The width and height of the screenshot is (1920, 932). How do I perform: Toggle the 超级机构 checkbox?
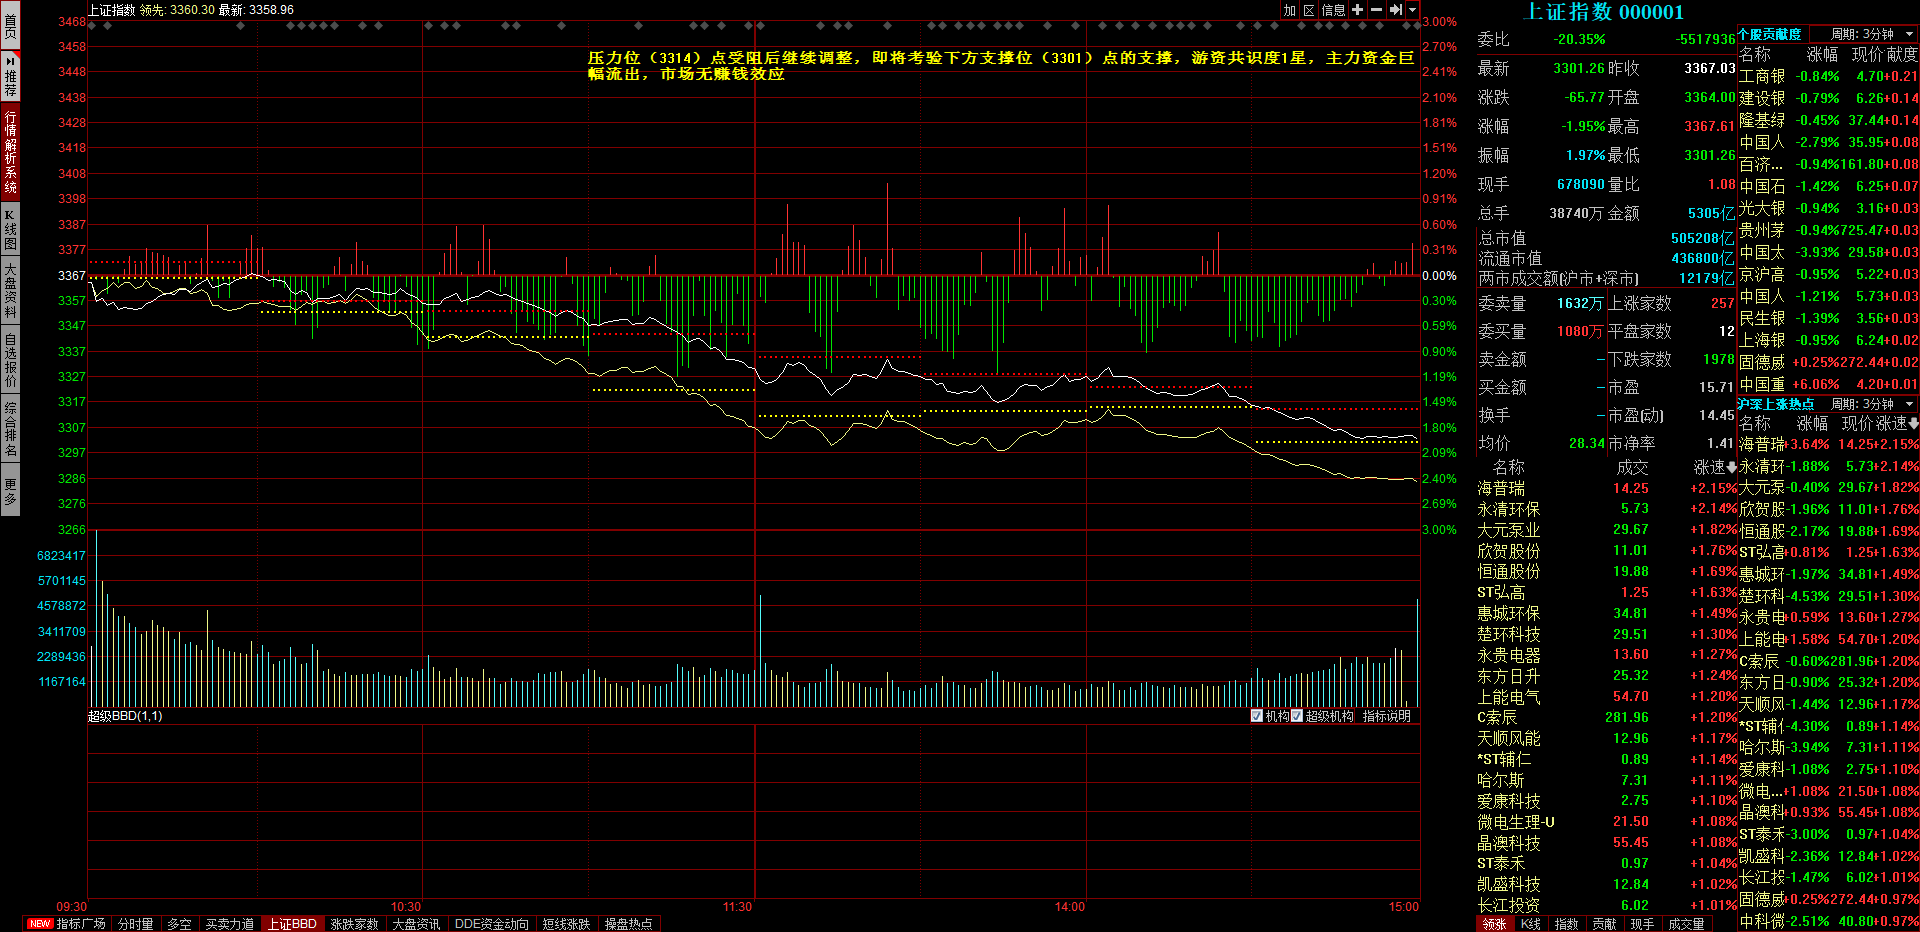tap(1297, 716)
